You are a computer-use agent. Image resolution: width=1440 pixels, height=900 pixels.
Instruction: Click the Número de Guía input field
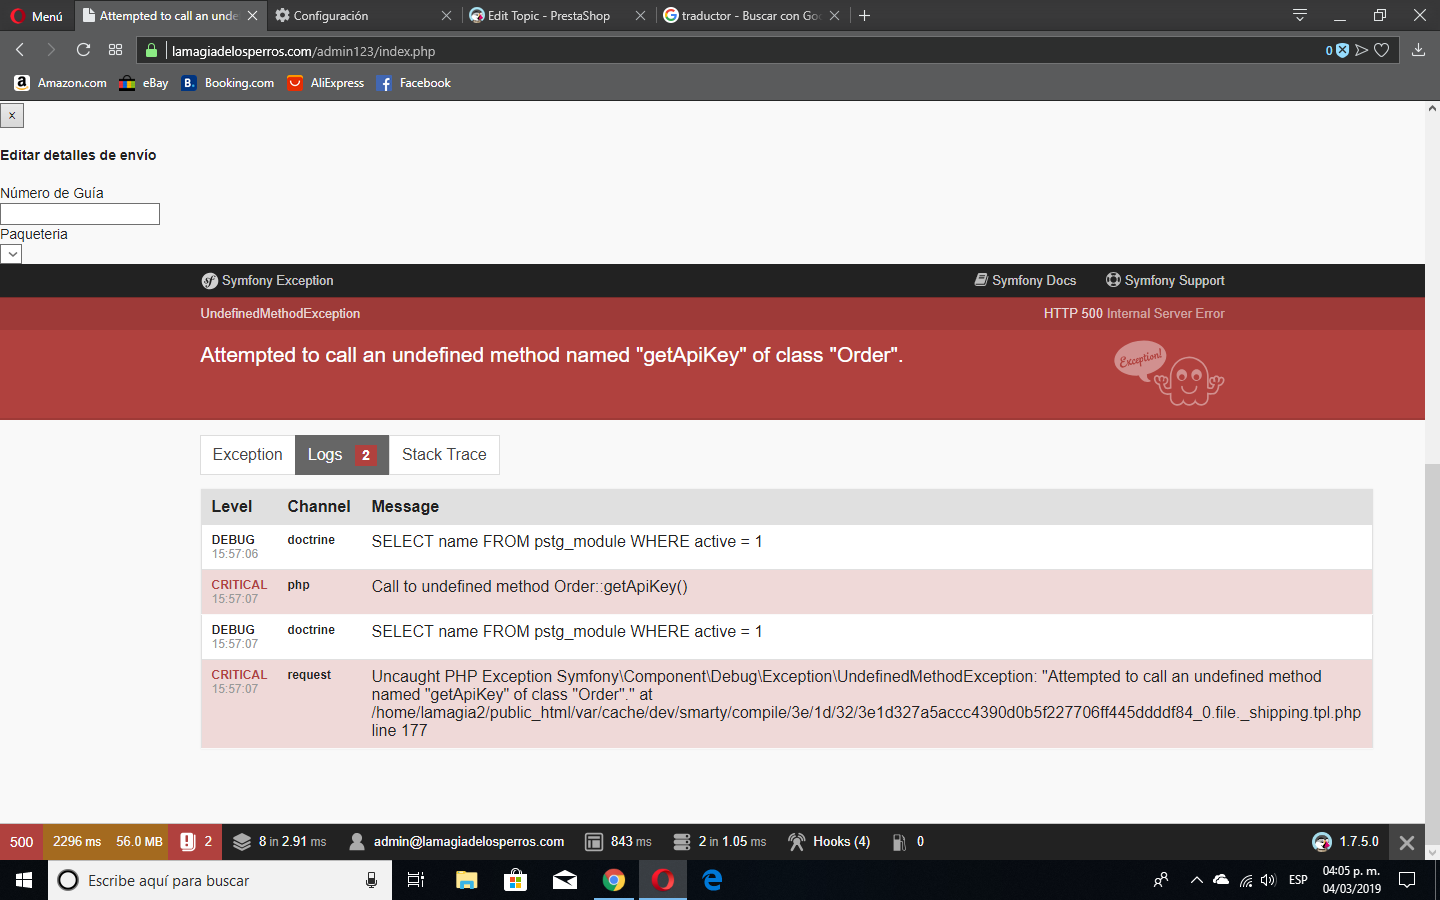80,214
